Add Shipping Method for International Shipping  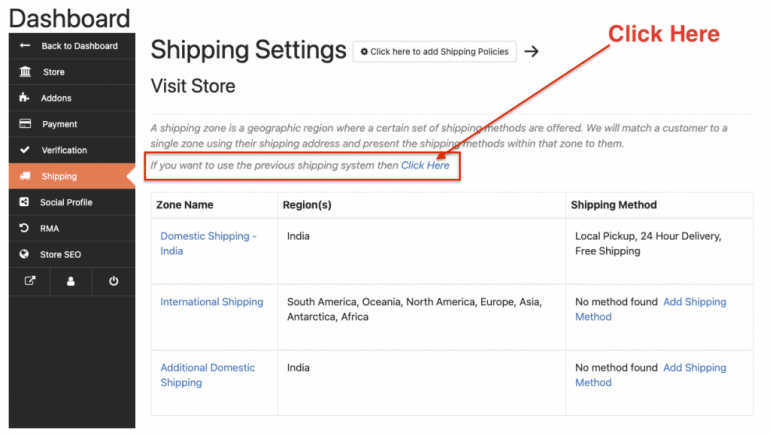(651, 309)
